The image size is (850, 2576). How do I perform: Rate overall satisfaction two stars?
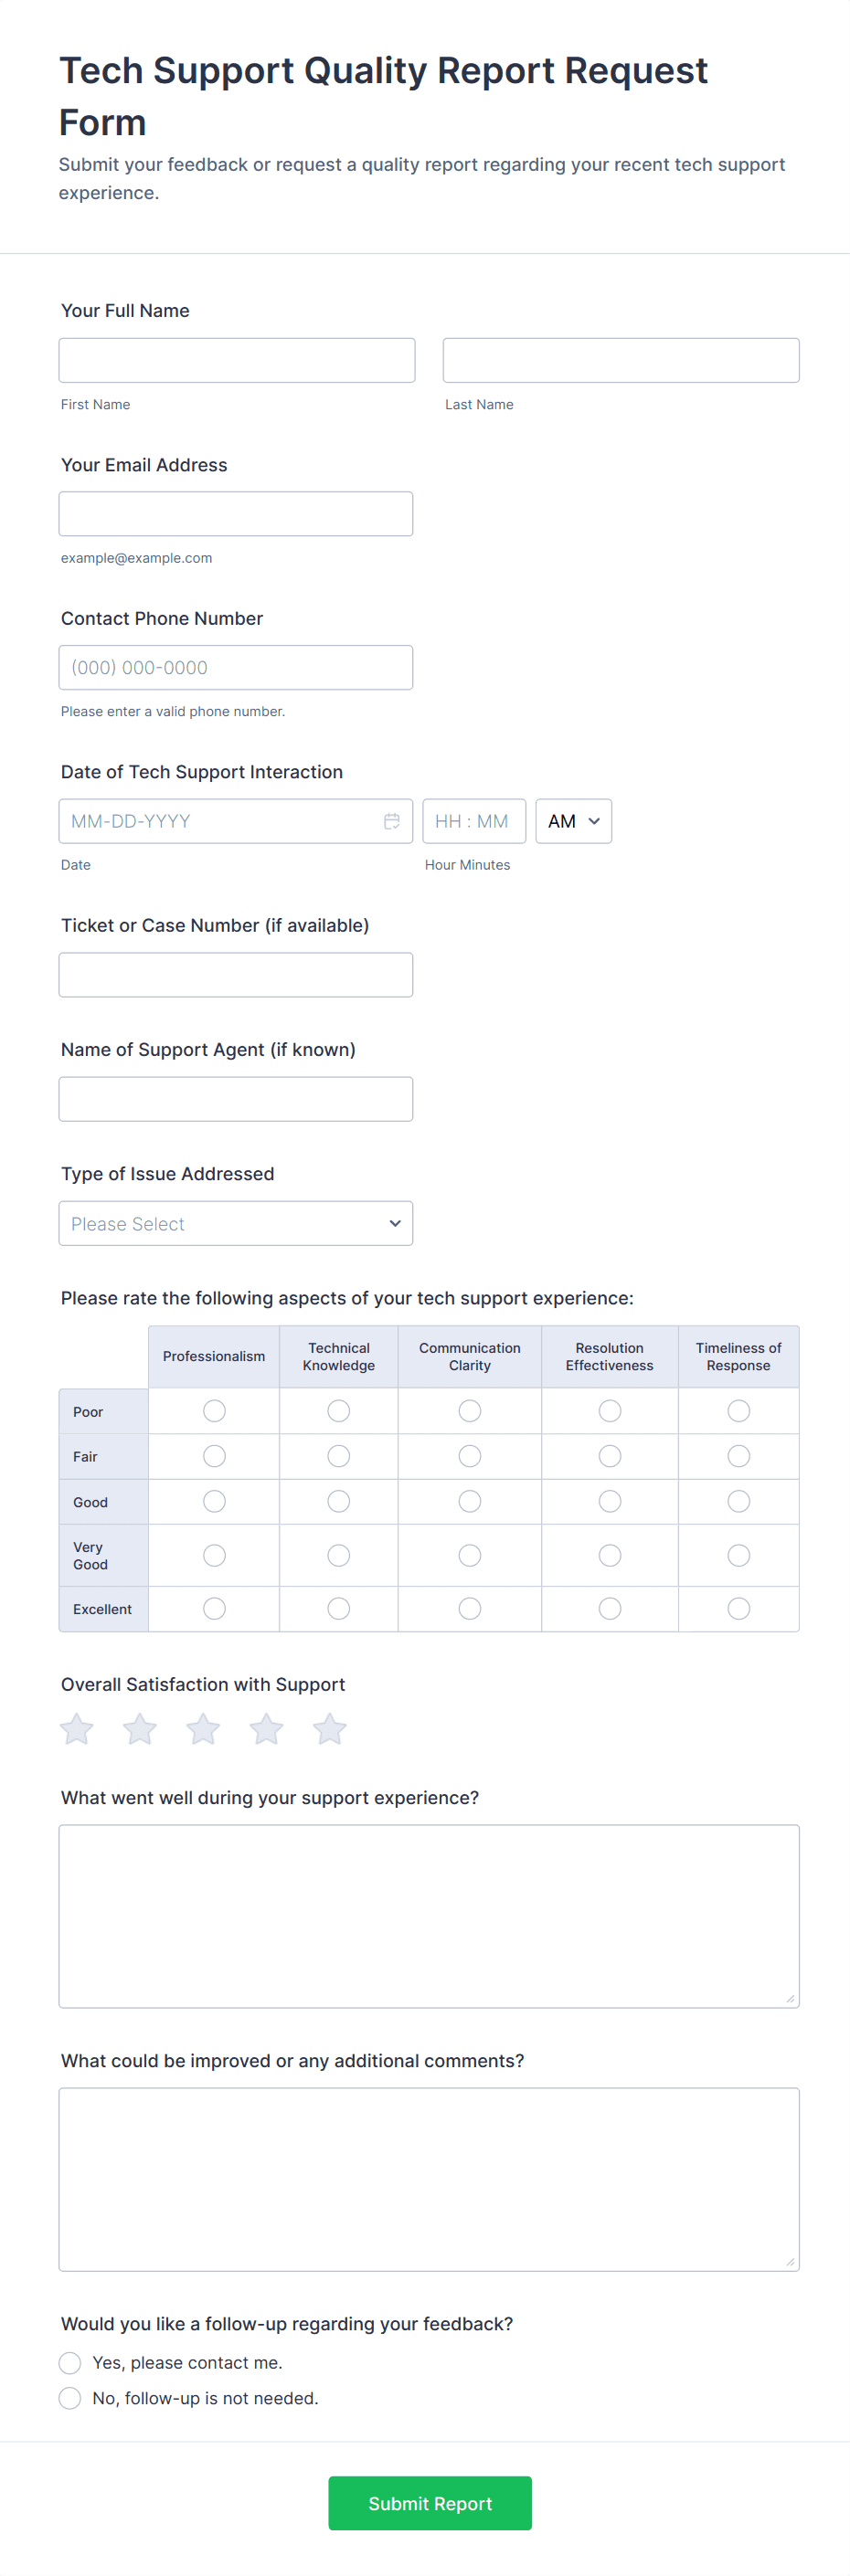click(x=140, y=1729)
